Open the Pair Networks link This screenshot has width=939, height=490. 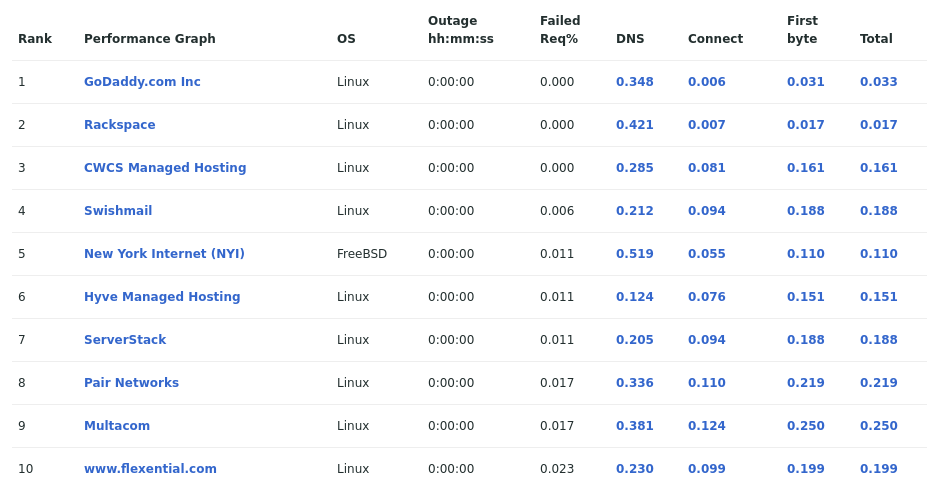(x=131, y=383)
